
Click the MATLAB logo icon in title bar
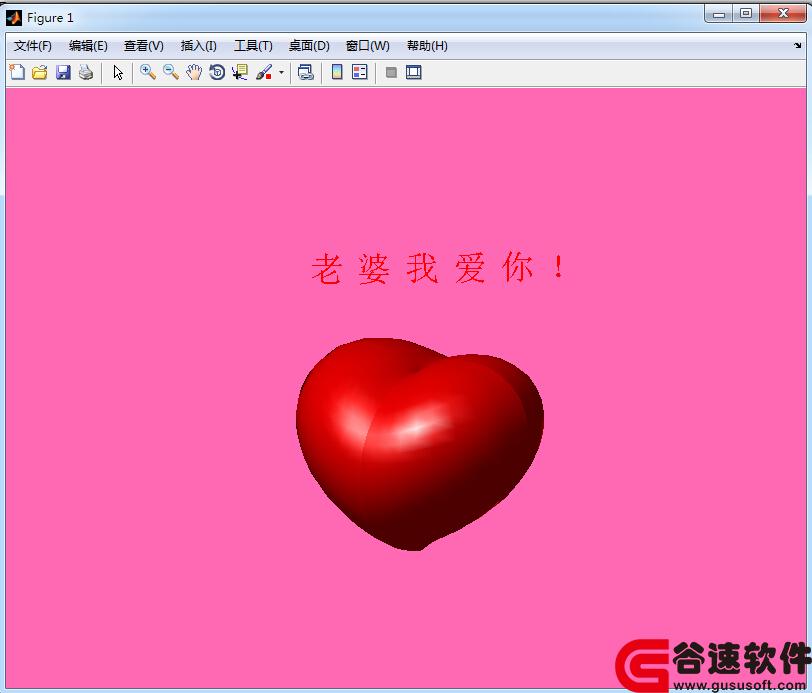point(14,18)
